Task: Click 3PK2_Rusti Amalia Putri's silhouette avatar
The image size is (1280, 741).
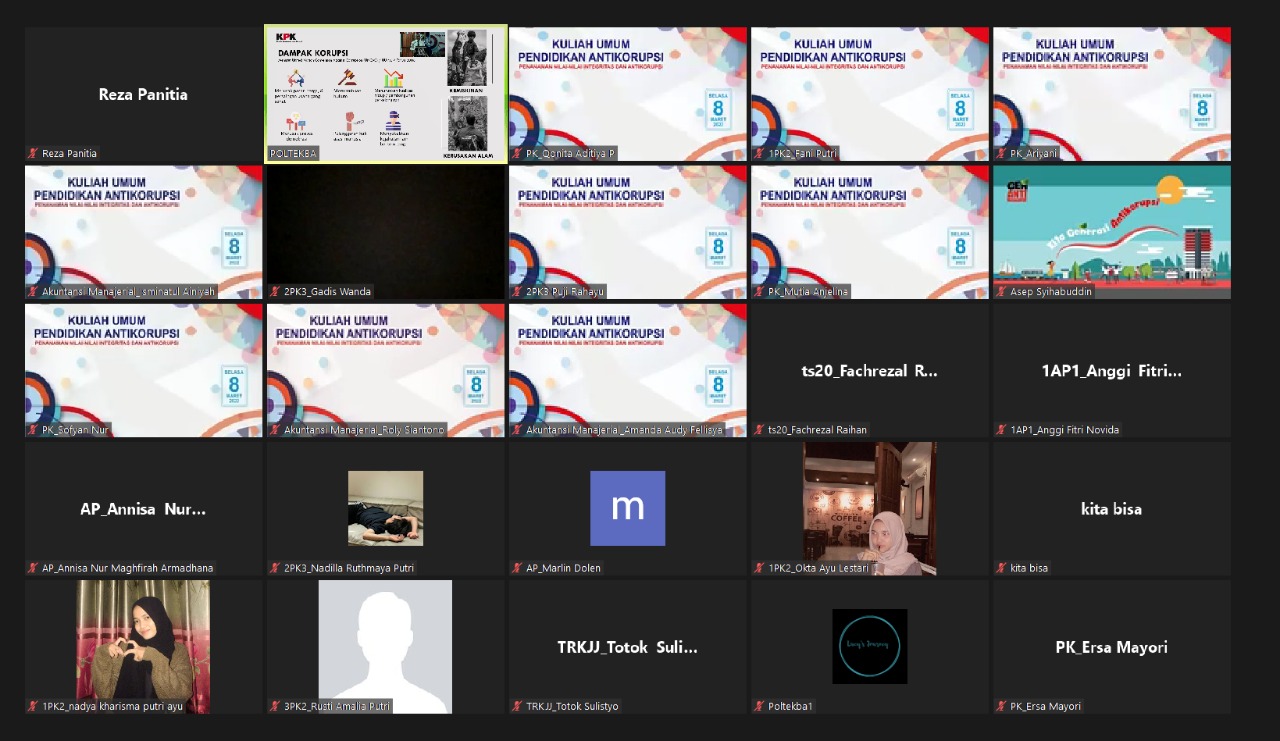Action: point(385,646)
